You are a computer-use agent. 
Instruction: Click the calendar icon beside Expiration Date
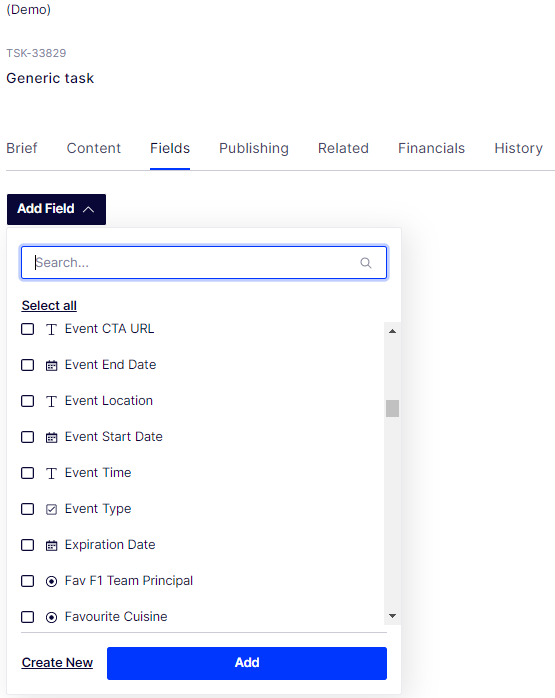[x=52, y=545]
